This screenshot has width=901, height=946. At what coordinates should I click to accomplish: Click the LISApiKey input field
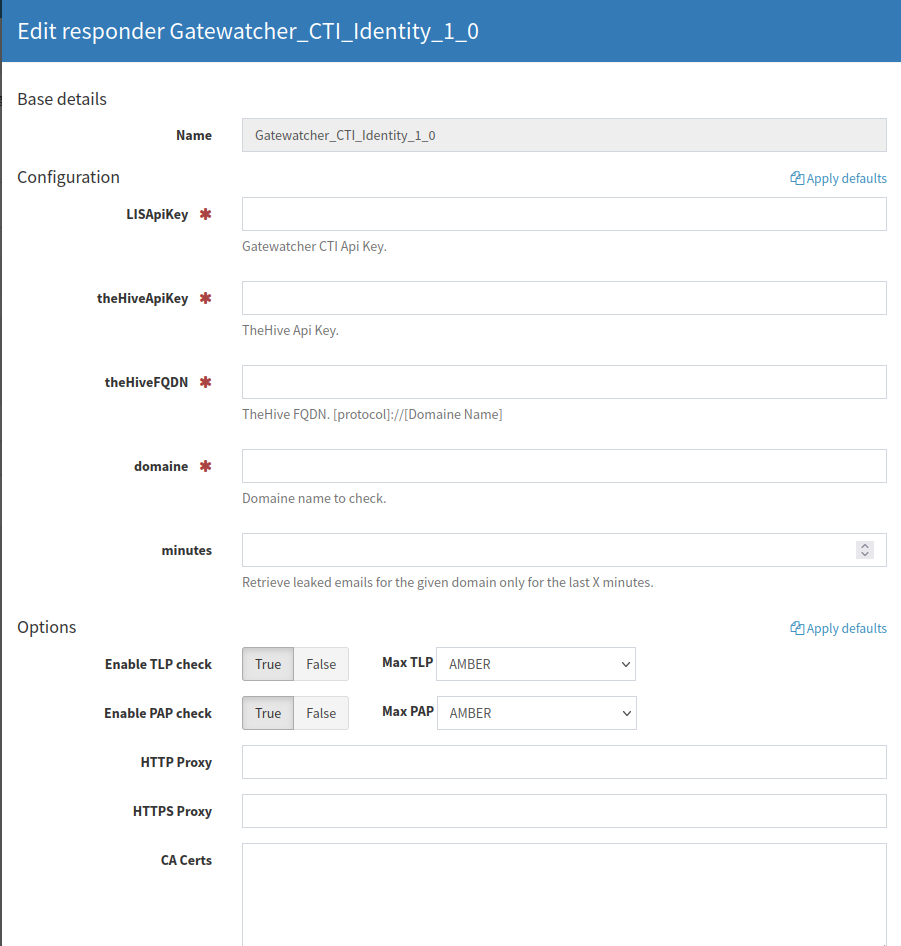(564, 214)
